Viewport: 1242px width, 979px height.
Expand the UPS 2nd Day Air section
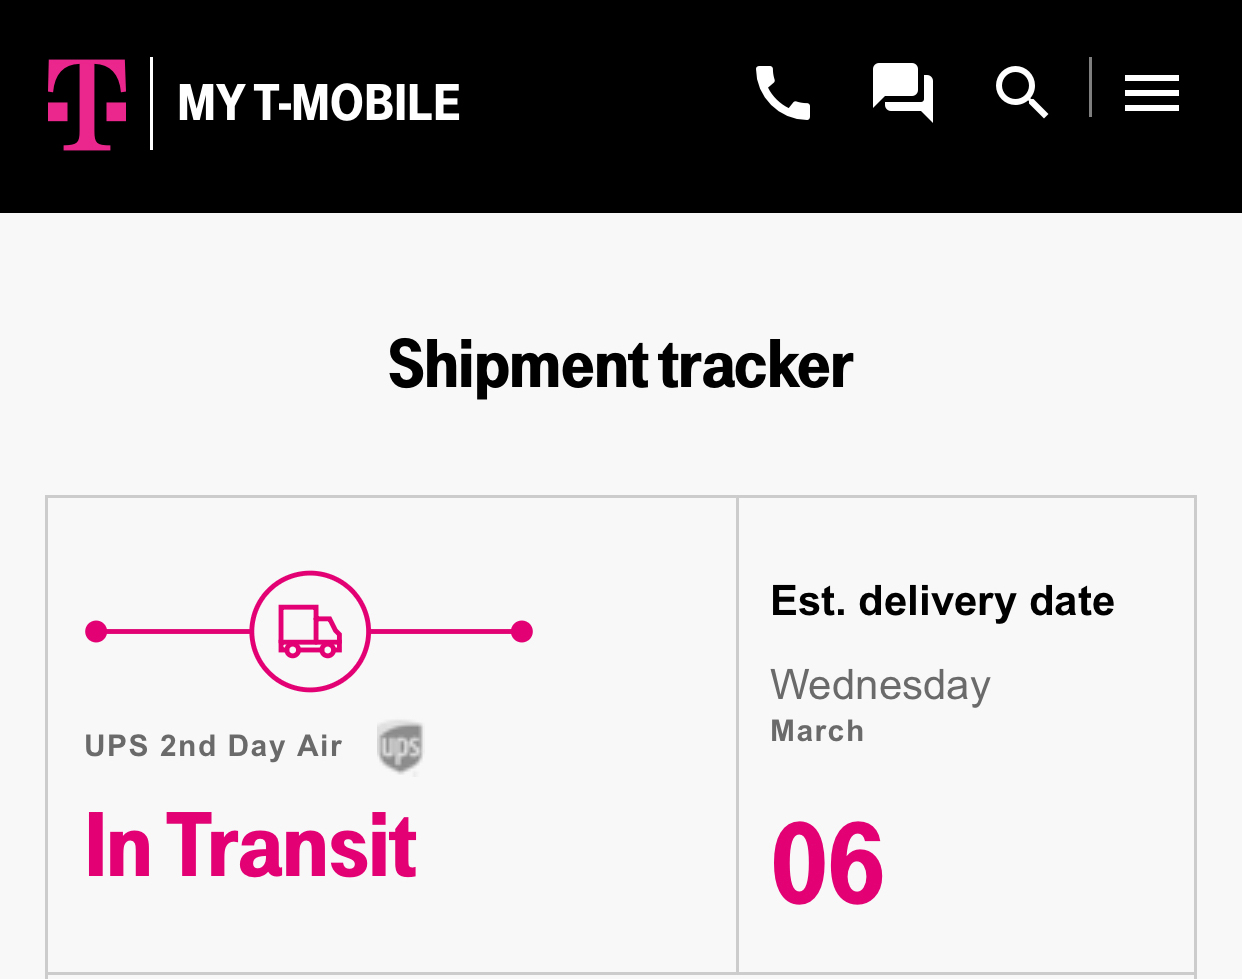(x=213, y=745)
